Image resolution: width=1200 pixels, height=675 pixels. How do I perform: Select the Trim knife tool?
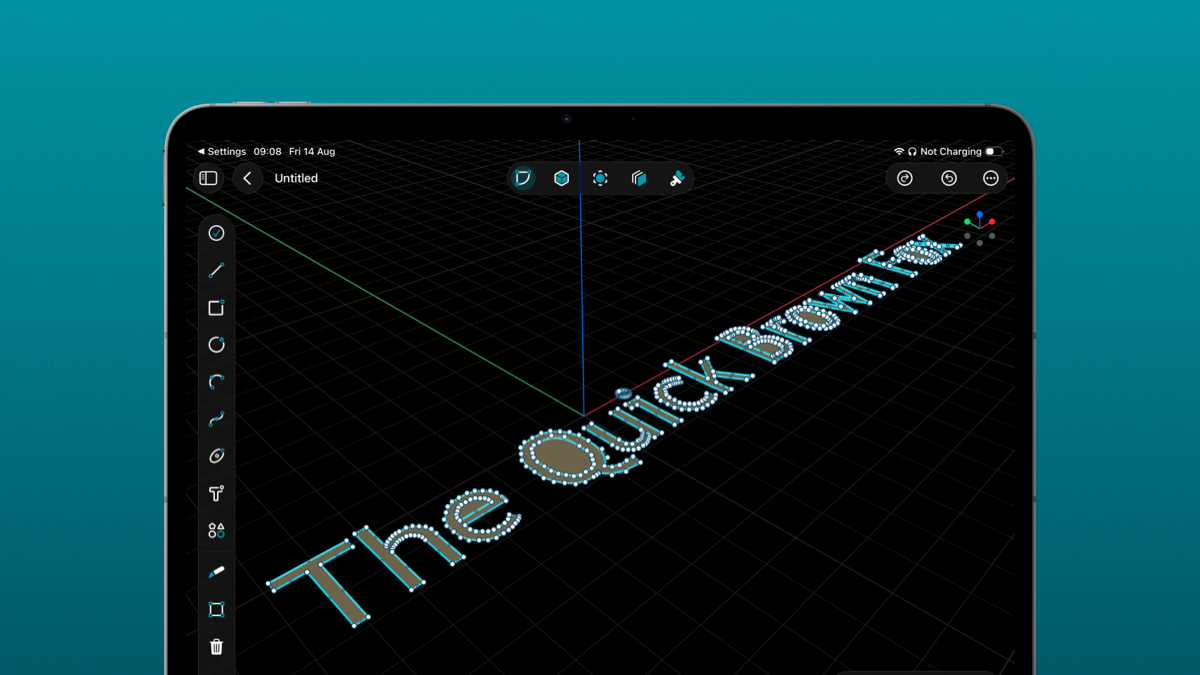216,572
